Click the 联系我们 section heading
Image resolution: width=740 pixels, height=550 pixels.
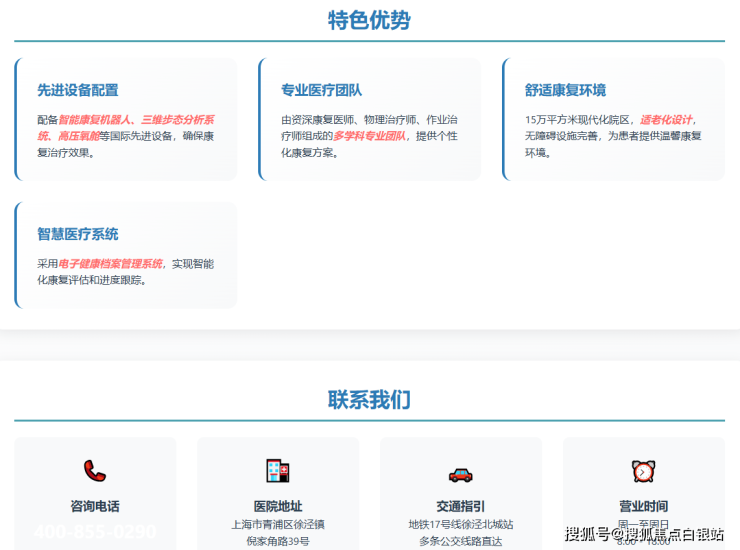(369, 400)
